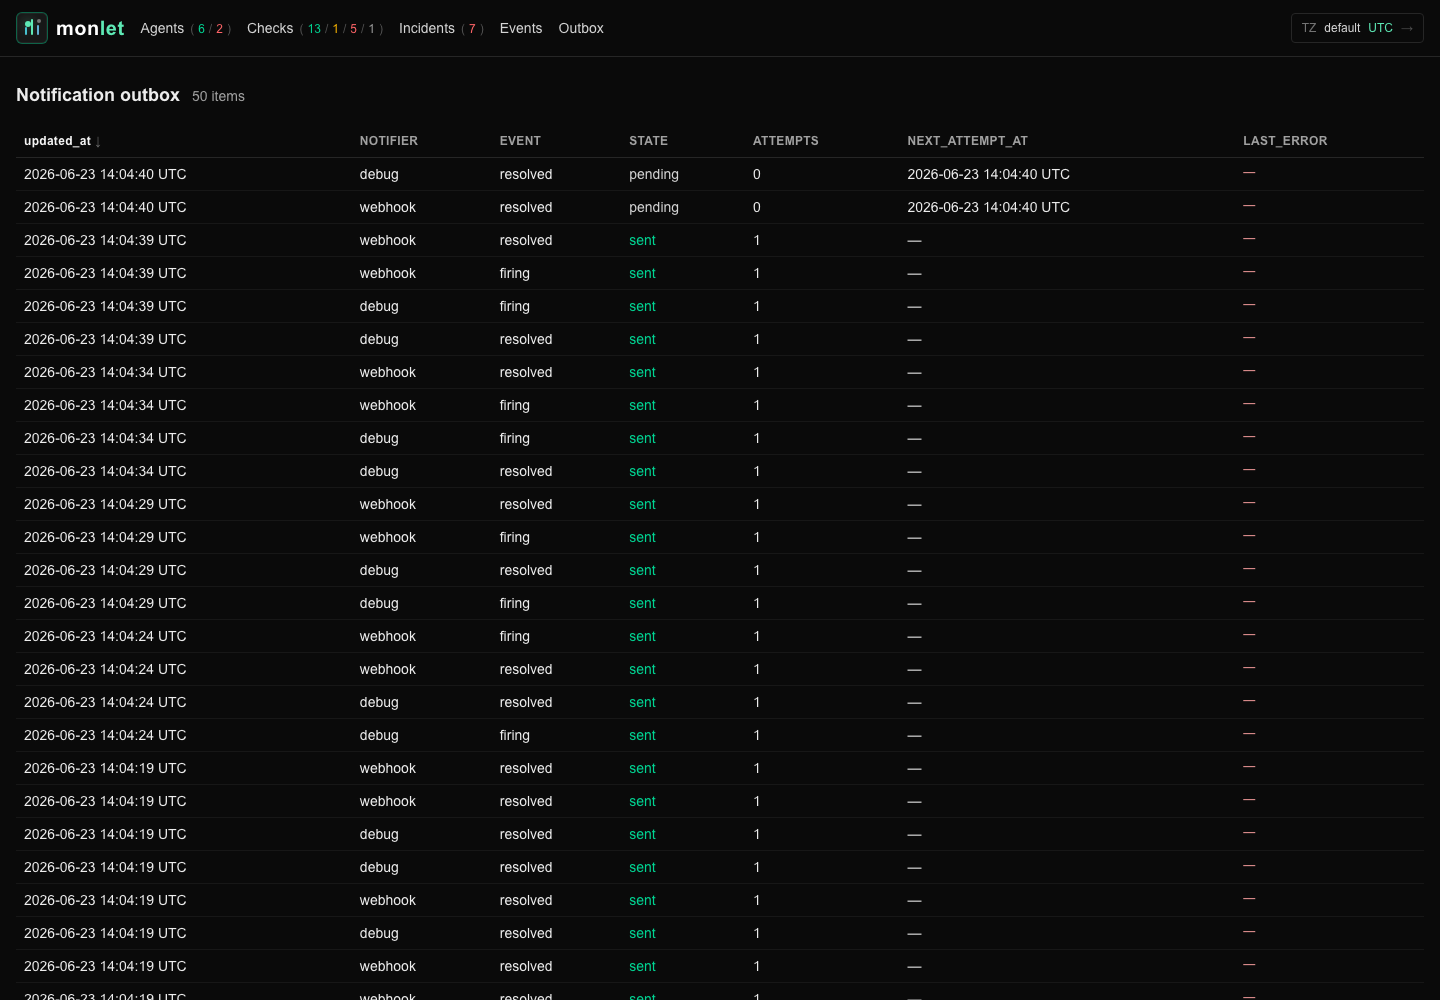Click 'pending' state in 14:04:40 debug row
Image resolution: width=1440 pixels, height=1000 pixels.
[654, 174]
